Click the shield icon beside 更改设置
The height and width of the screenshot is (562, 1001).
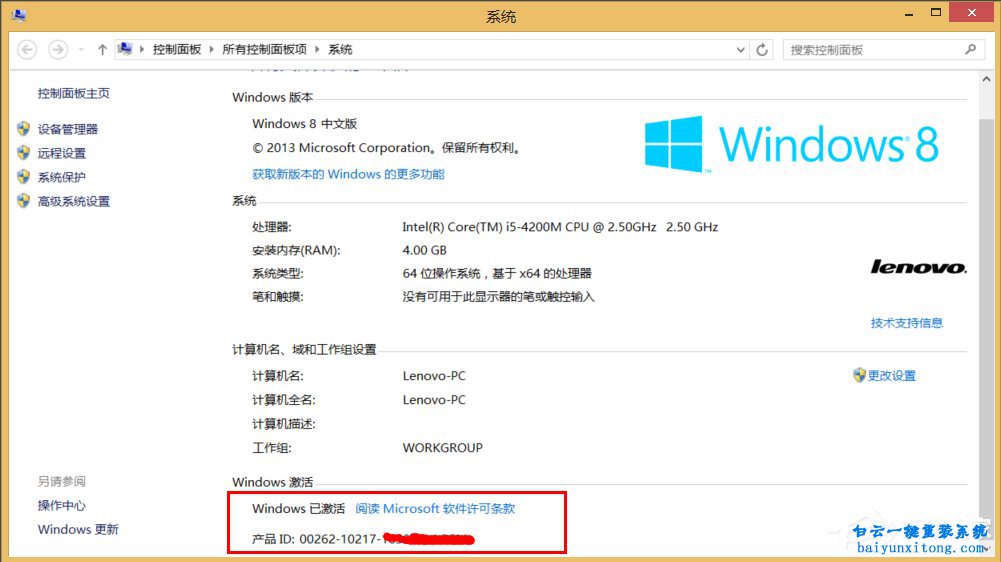[x=859, y=375]
